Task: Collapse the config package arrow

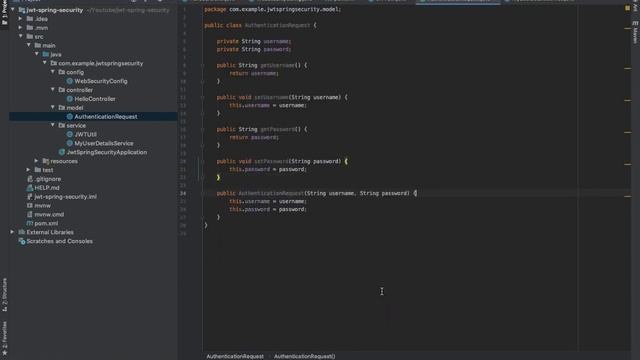Action: tap(53, 72)
